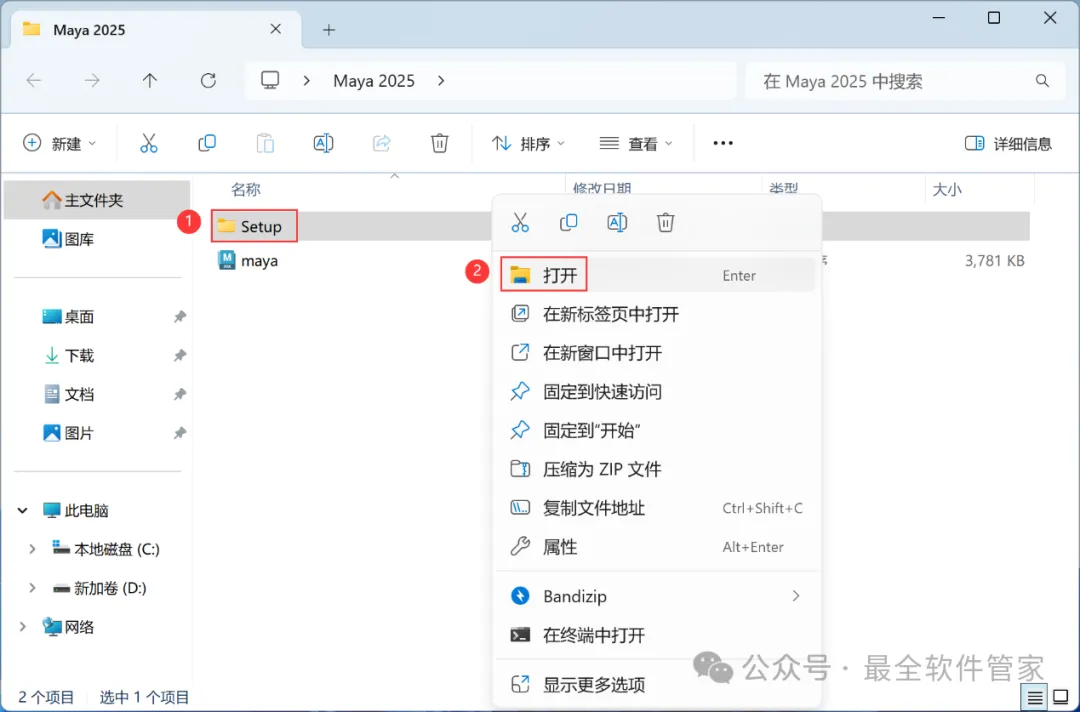Image resolution: width=1080 pixels, height=712 pixels.
Task: Expand the 本地磁盘 (C:) node
Action: click(32, 549)
